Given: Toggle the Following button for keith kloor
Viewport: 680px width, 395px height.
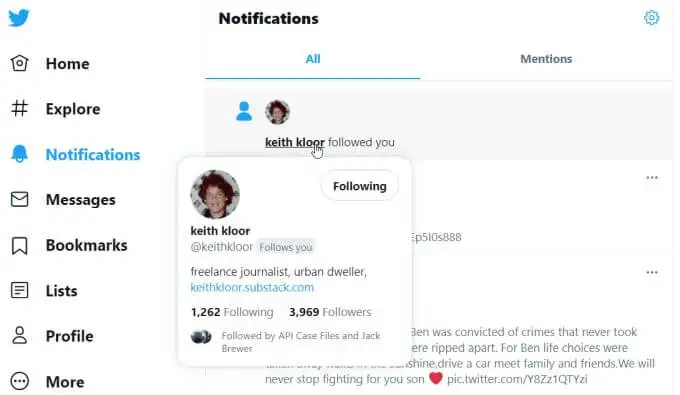Looking at the screenshot, I should (x=360, y=186).
